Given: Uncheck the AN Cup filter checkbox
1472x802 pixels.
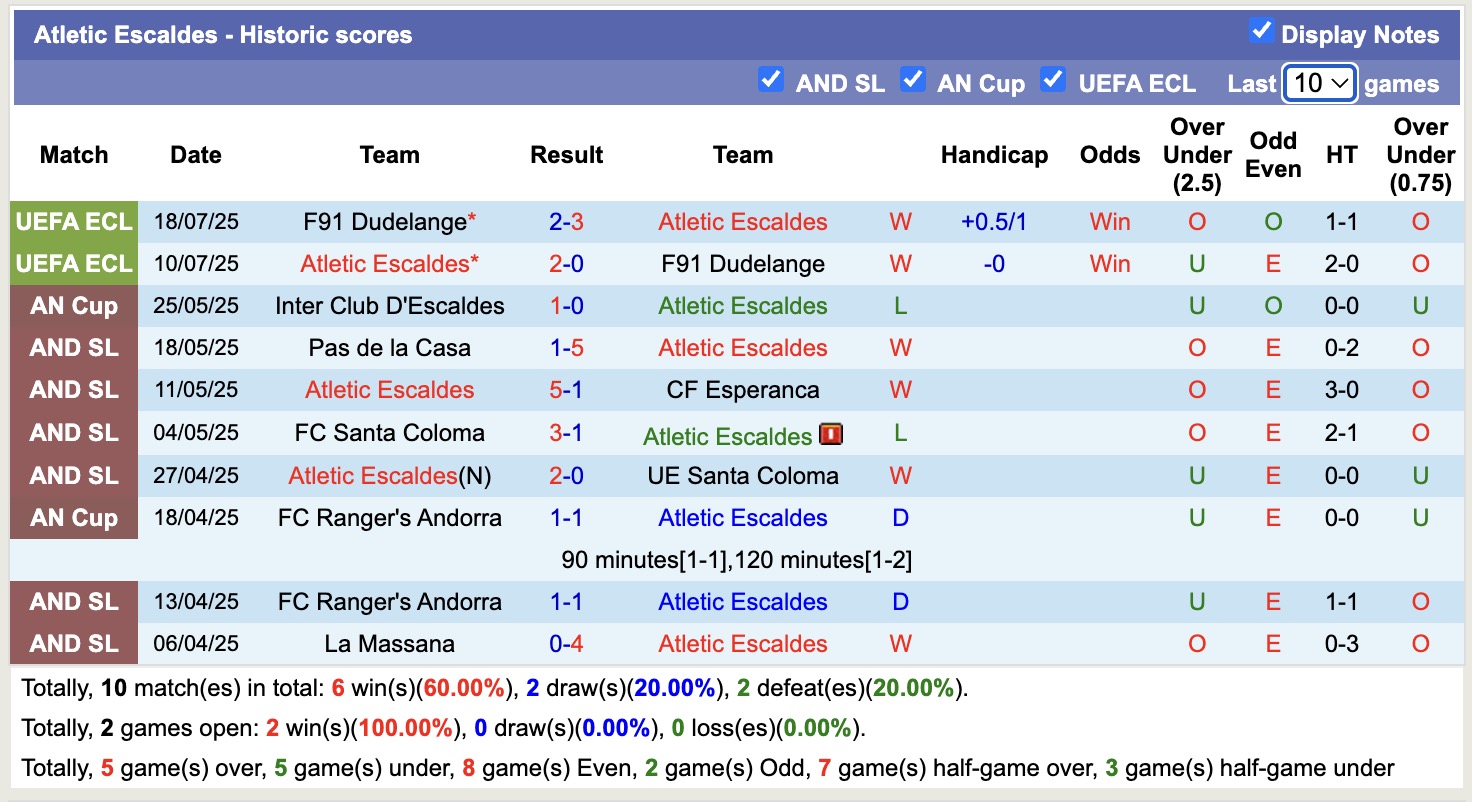Looking at the screenshot, I should click(x=912, y=80).
